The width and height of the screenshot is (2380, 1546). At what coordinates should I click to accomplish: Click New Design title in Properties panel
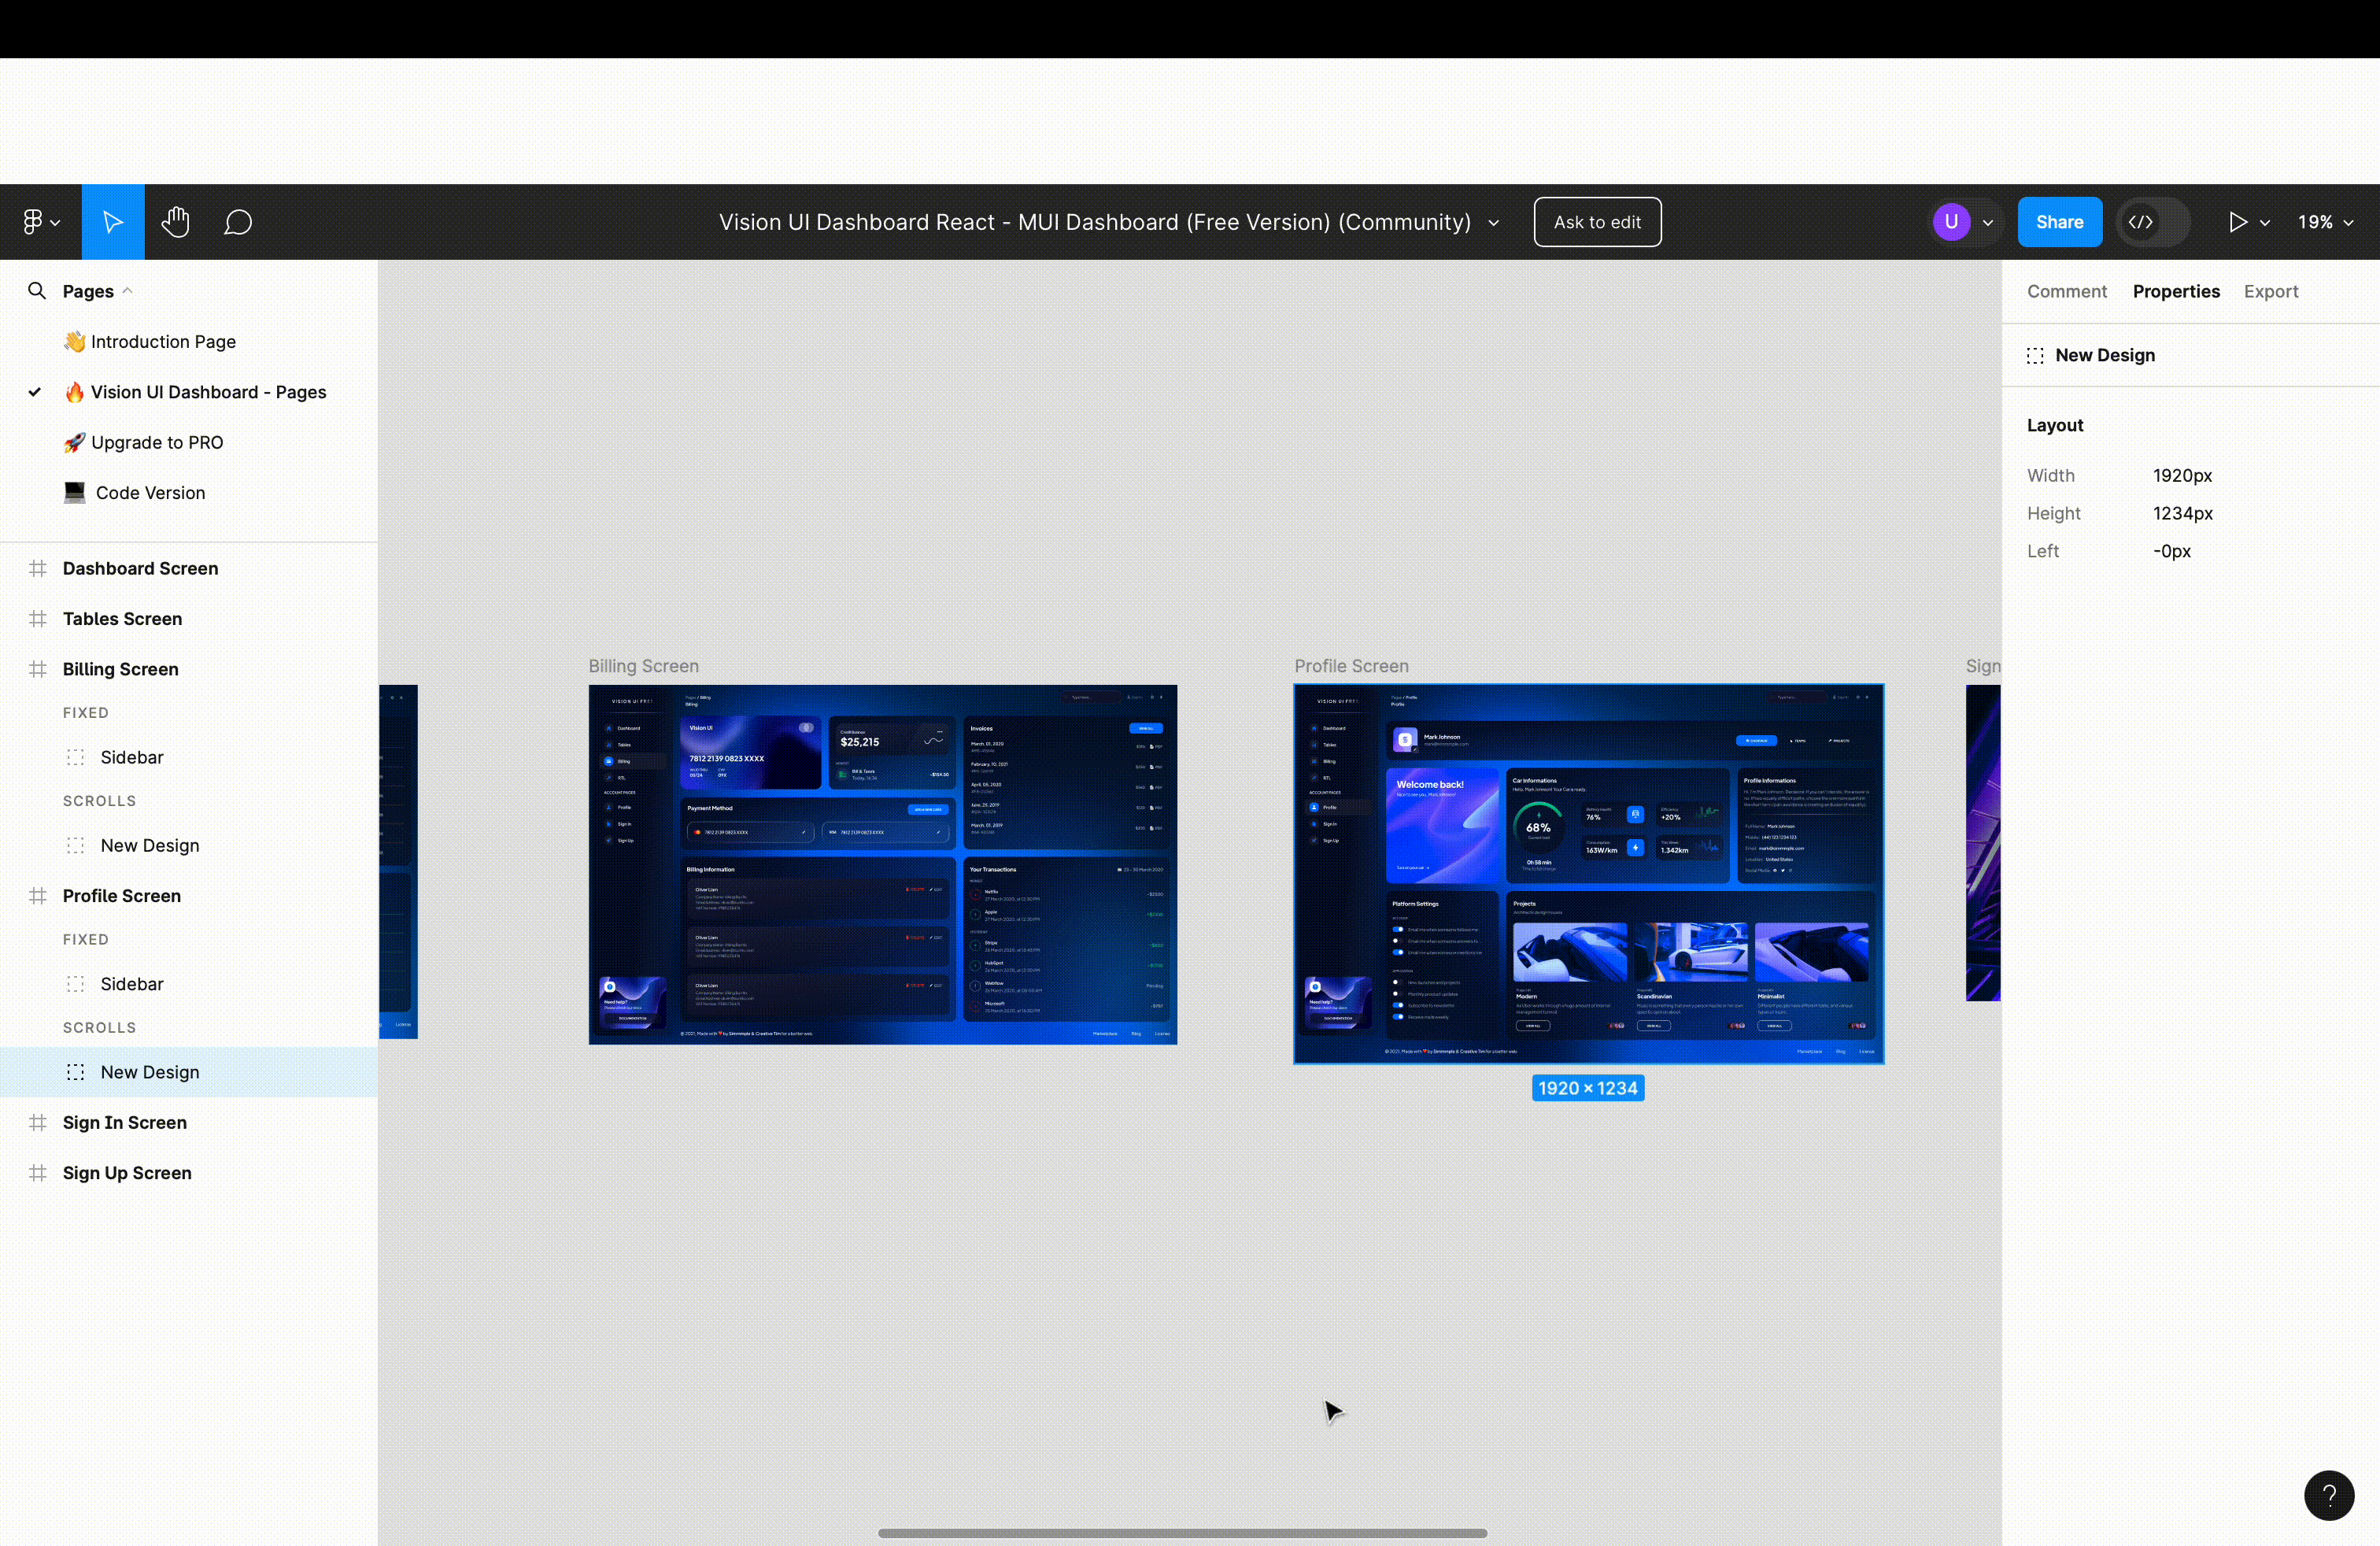point(2104,355)
